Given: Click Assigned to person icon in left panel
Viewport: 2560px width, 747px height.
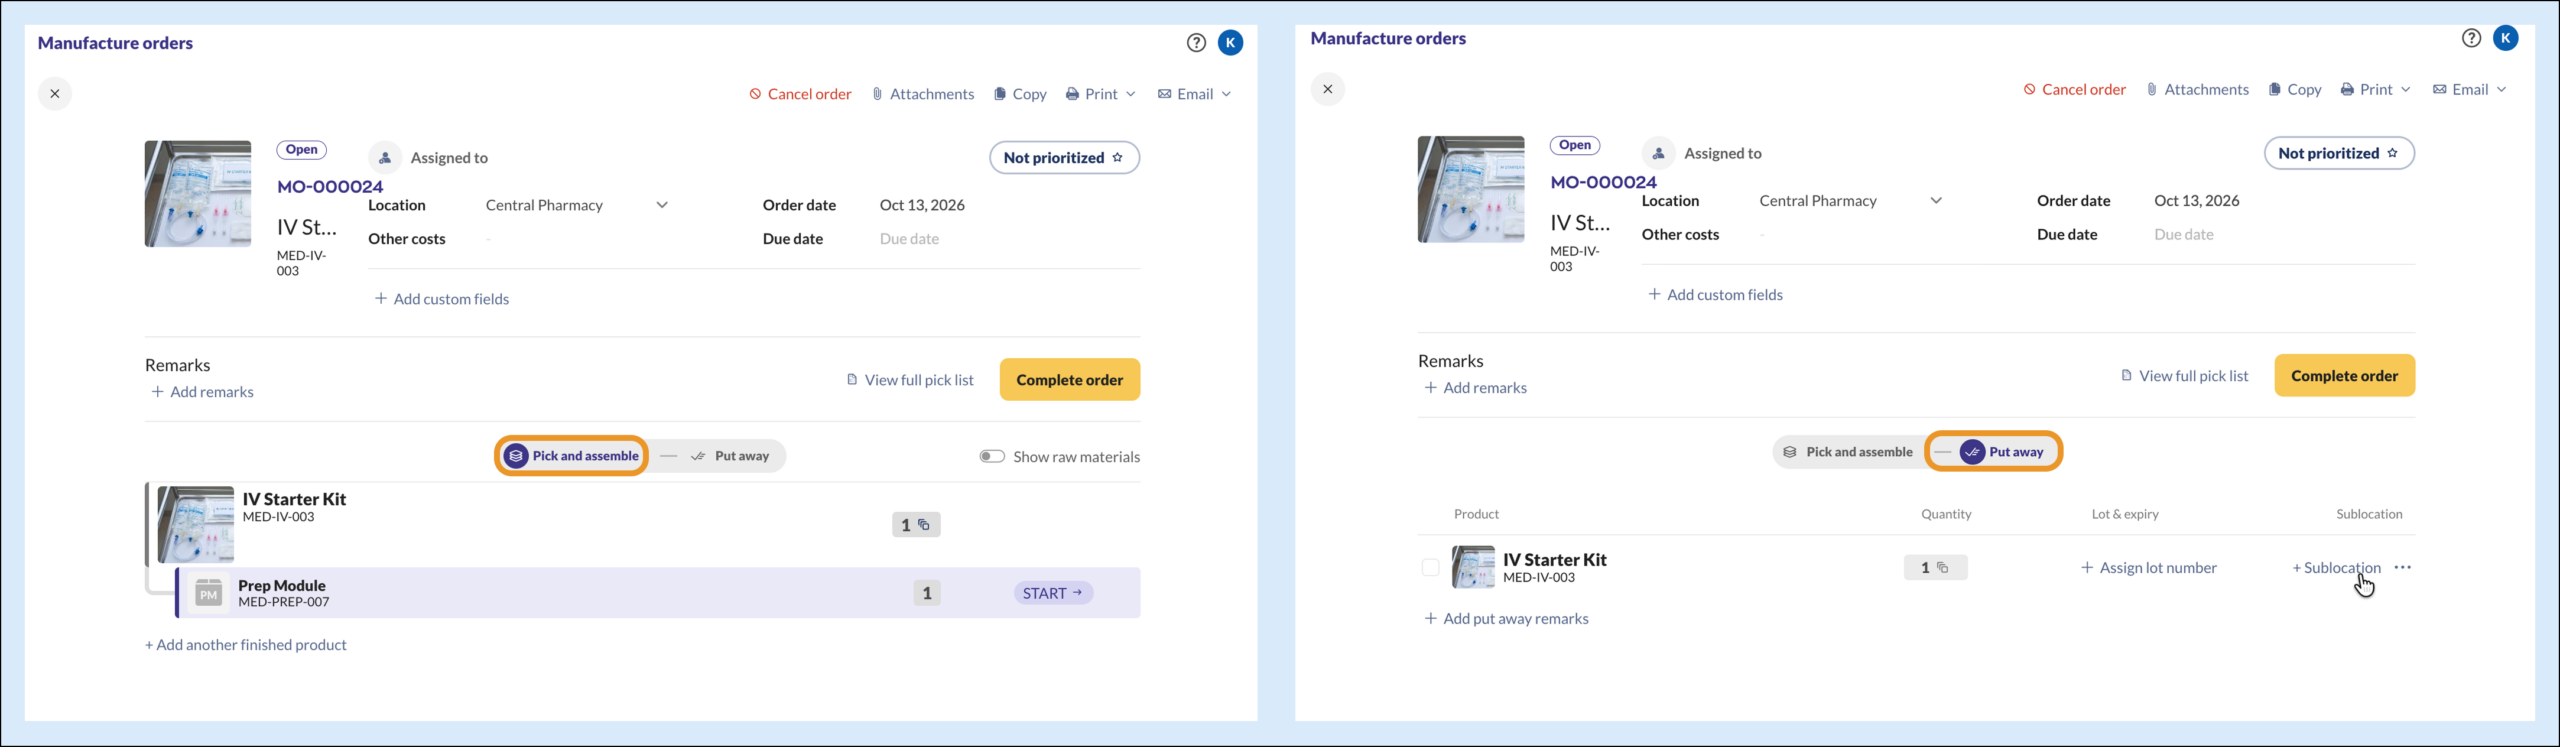Looking at the screenshot, I should [385, 158].
